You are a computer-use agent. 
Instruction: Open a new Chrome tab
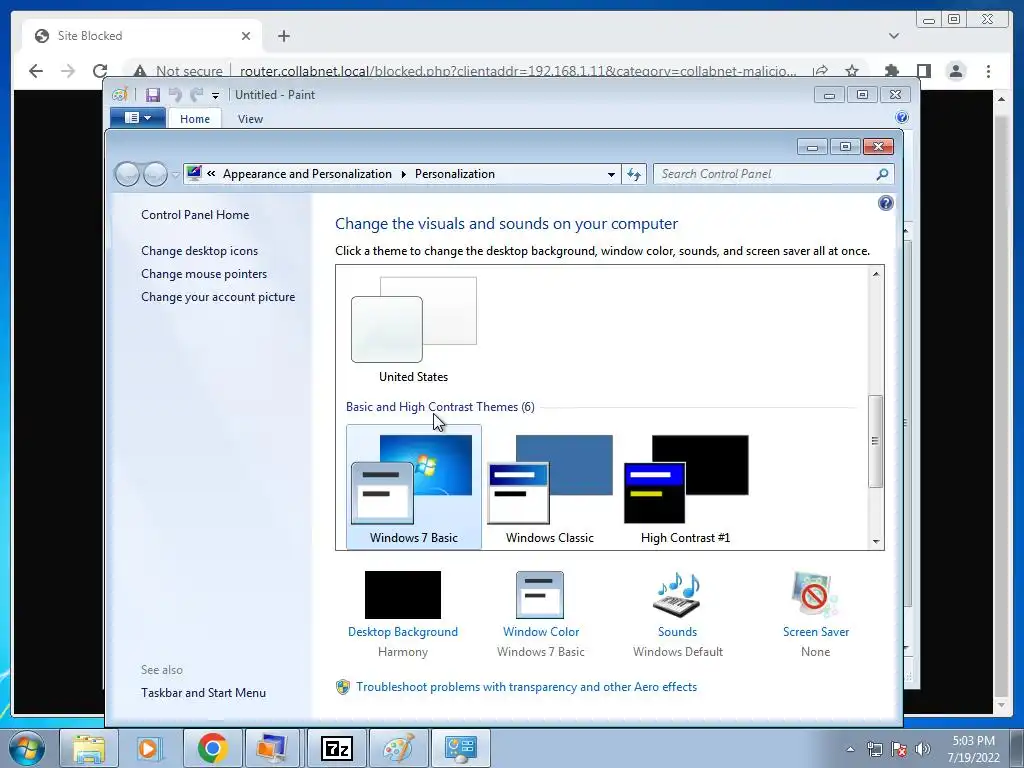pyautogui.click(x=283, y=36)
